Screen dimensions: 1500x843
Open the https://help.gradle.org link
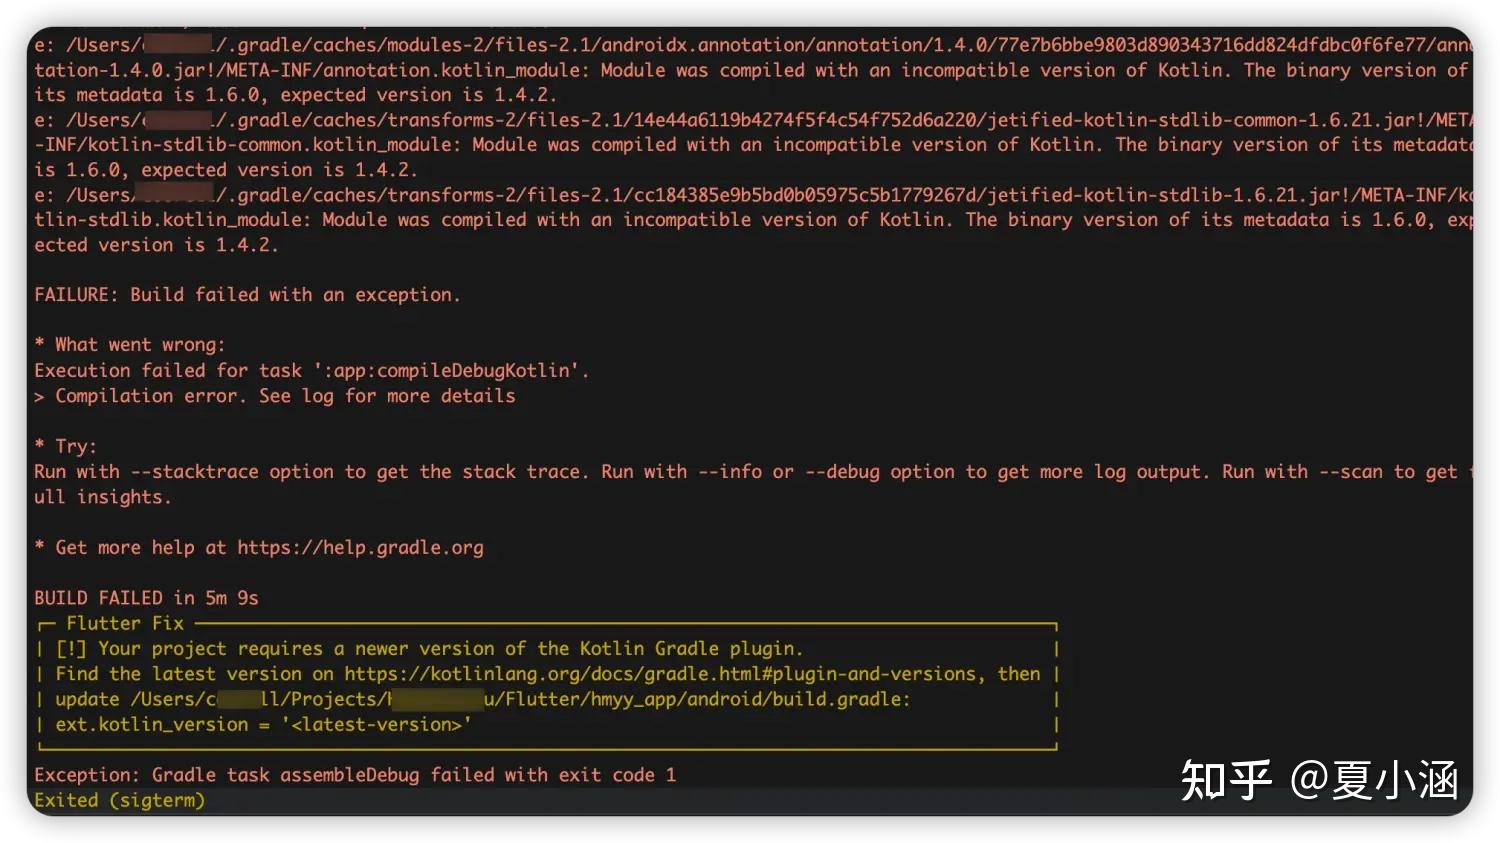pos(360,548)
